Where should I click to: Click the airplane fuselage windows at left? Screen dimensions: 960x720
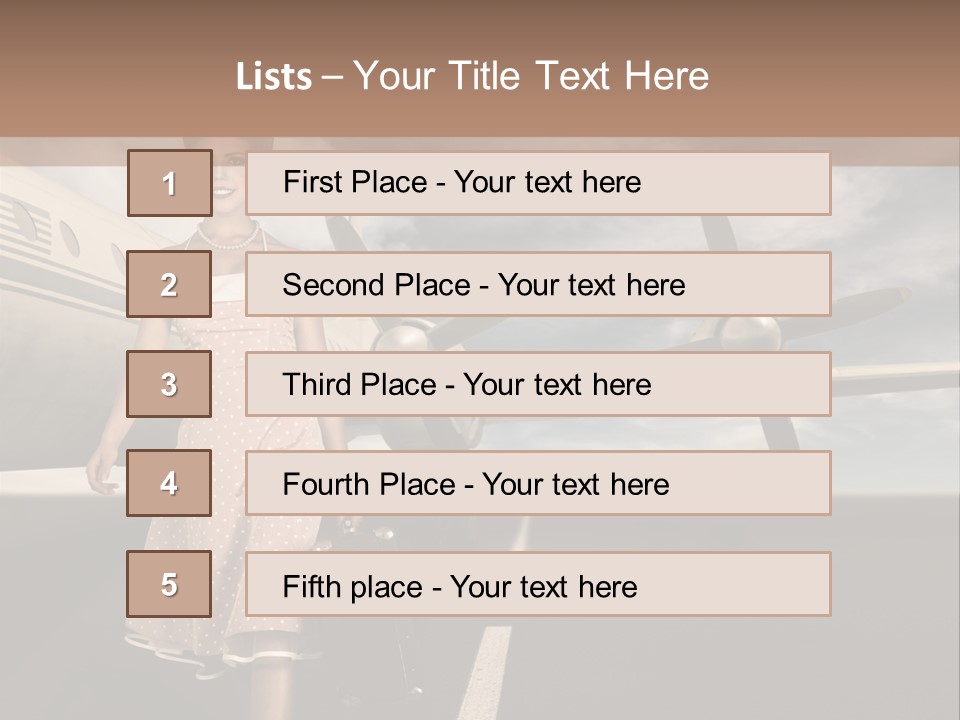tap(70, 238)
